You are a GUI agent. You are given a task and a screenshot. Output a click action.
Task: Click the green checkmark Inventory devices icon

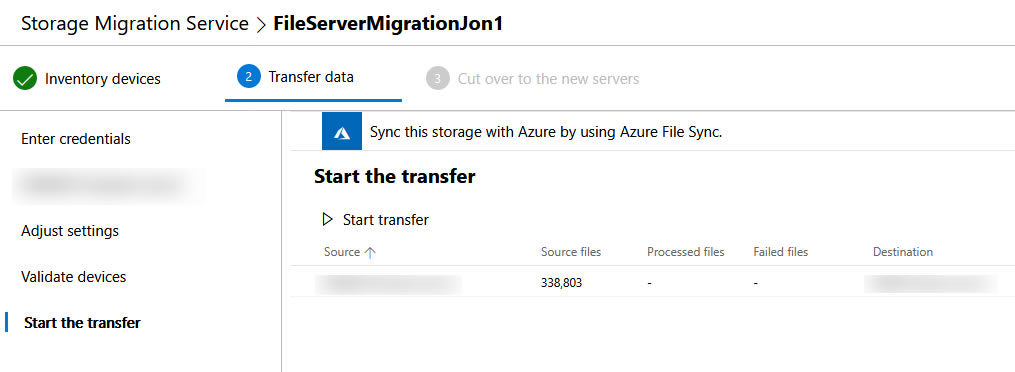click(25, 80)
